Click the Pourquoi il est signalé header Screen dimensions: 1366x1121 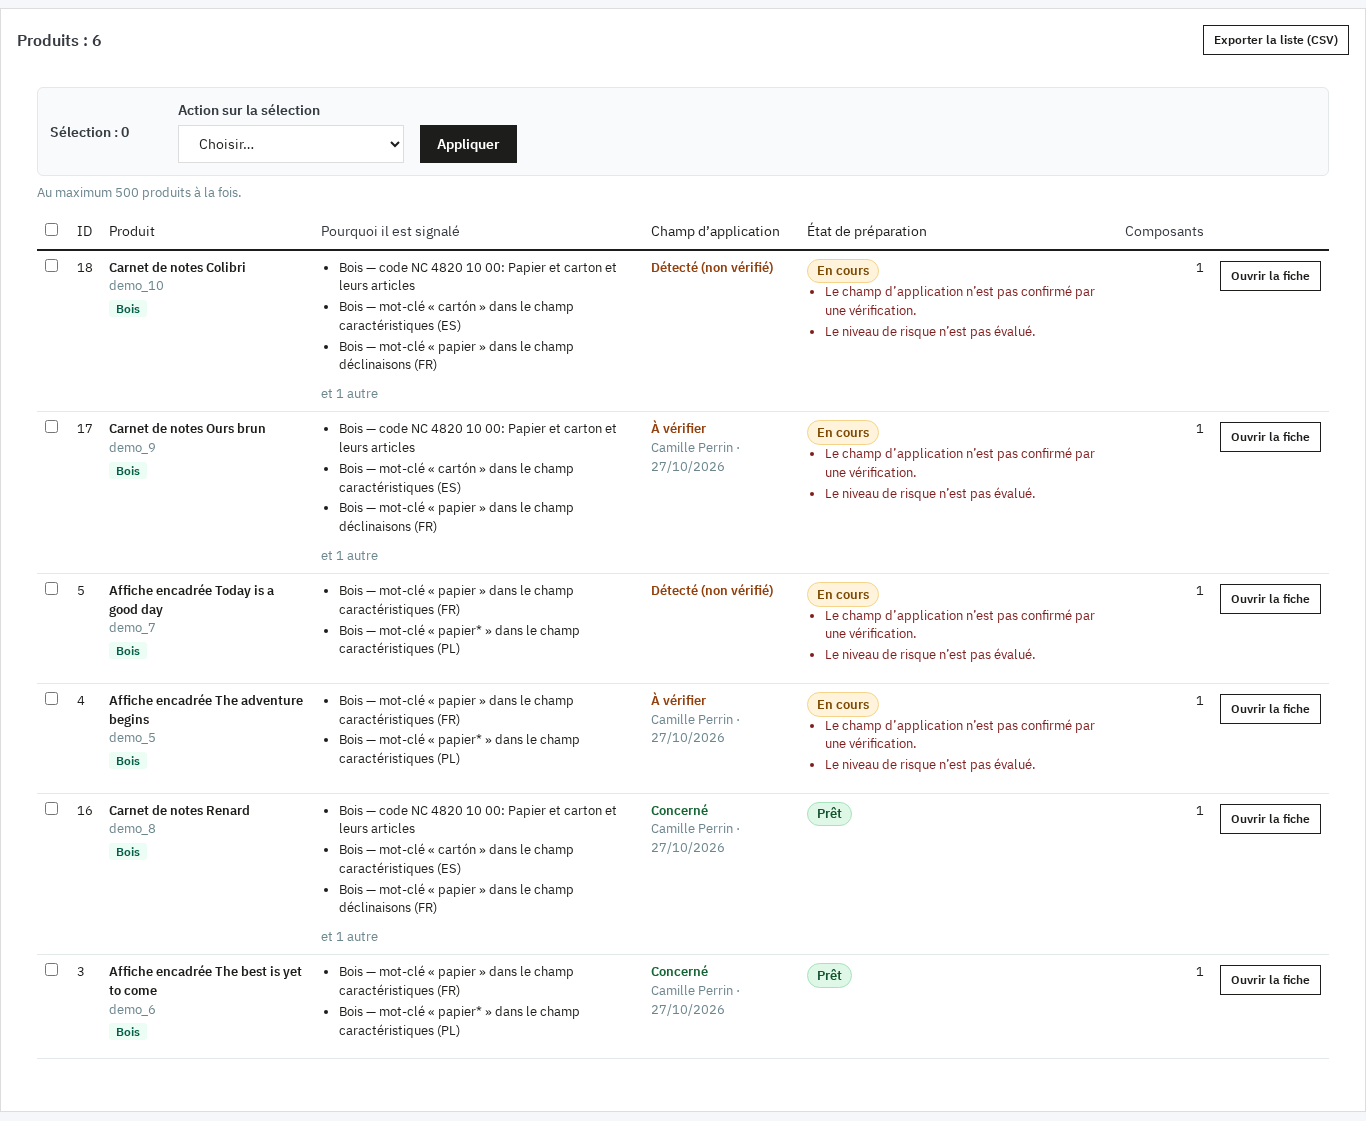tap(390, 231)
